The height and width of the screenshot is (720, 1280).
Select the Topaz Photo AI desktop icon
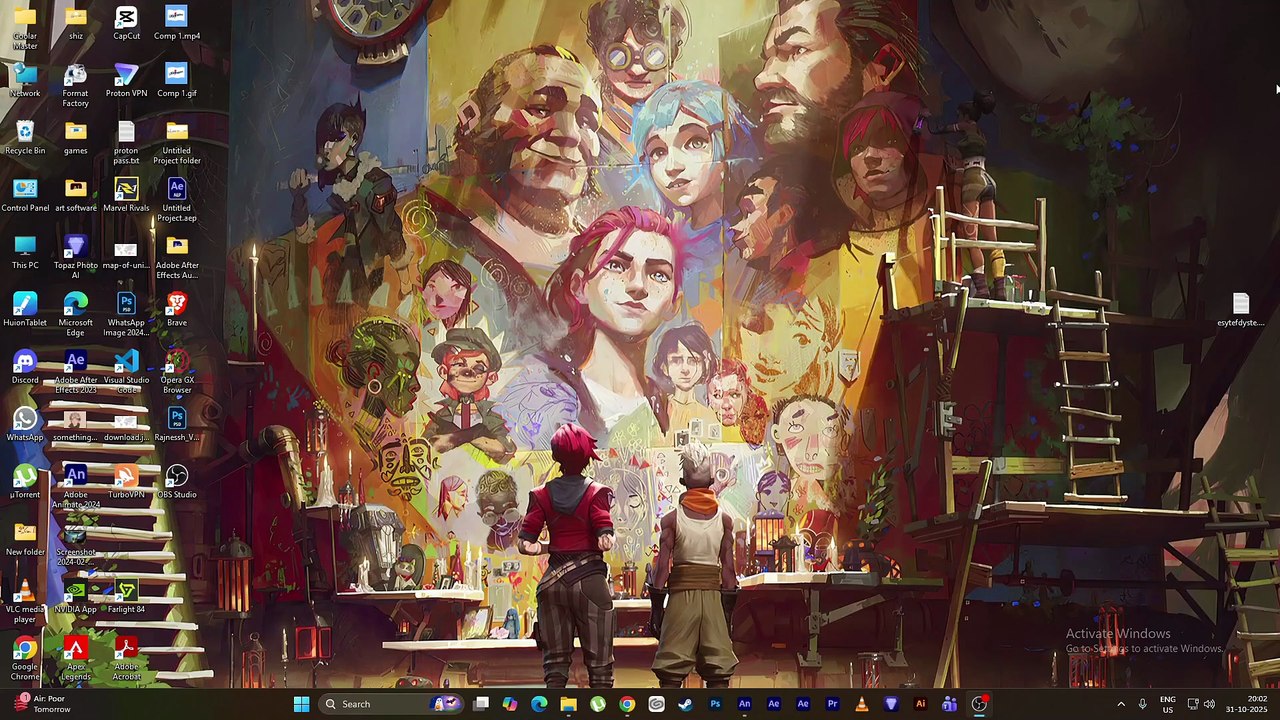point(75,257)
